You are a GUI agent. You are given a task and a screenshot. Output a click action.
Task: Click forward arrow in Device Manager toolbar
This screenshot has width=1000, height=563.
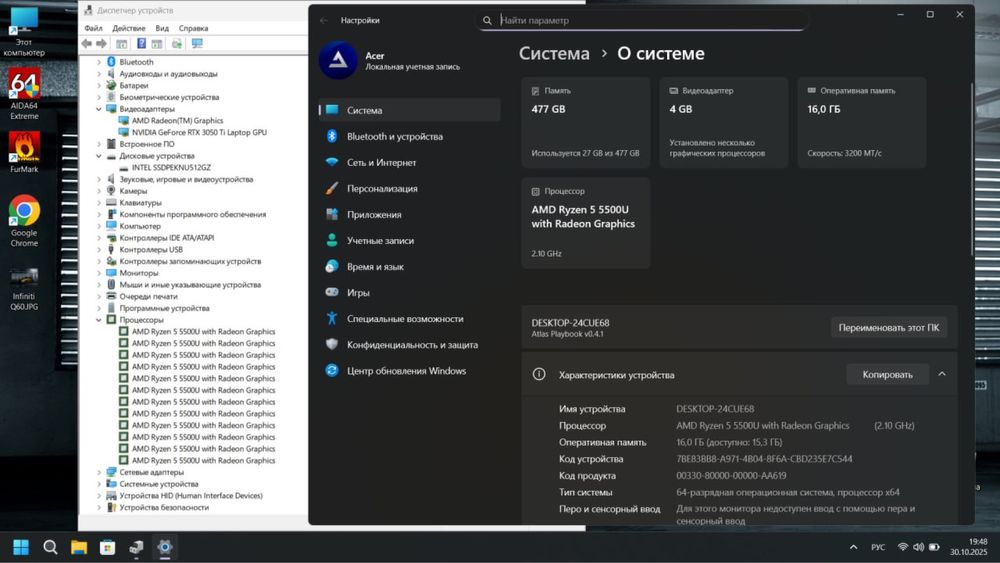click(x=101, y=43)
